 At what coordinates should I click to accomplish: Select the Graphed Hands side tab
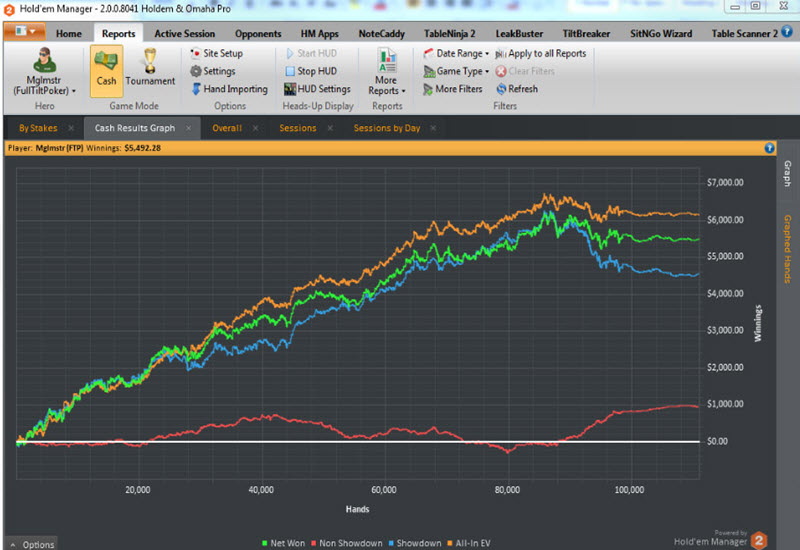788,248
